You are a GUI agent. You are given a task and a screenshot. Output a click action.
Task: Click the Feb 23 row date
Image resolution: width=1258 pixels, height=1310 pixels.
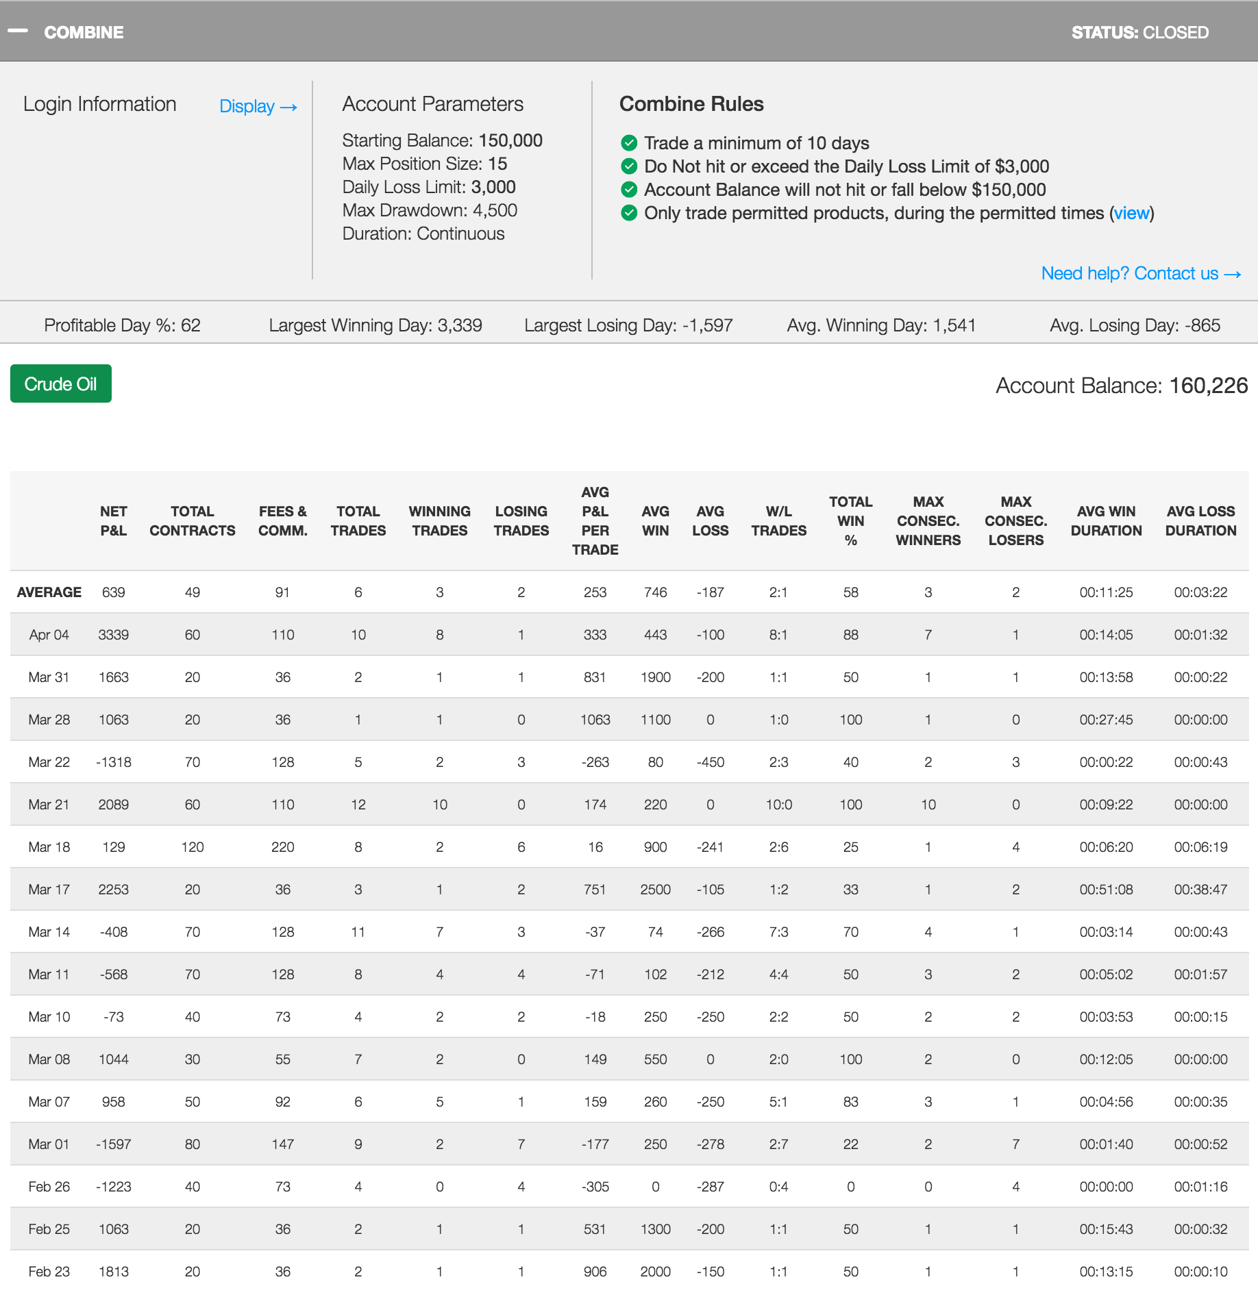[x=49, y=1272]
